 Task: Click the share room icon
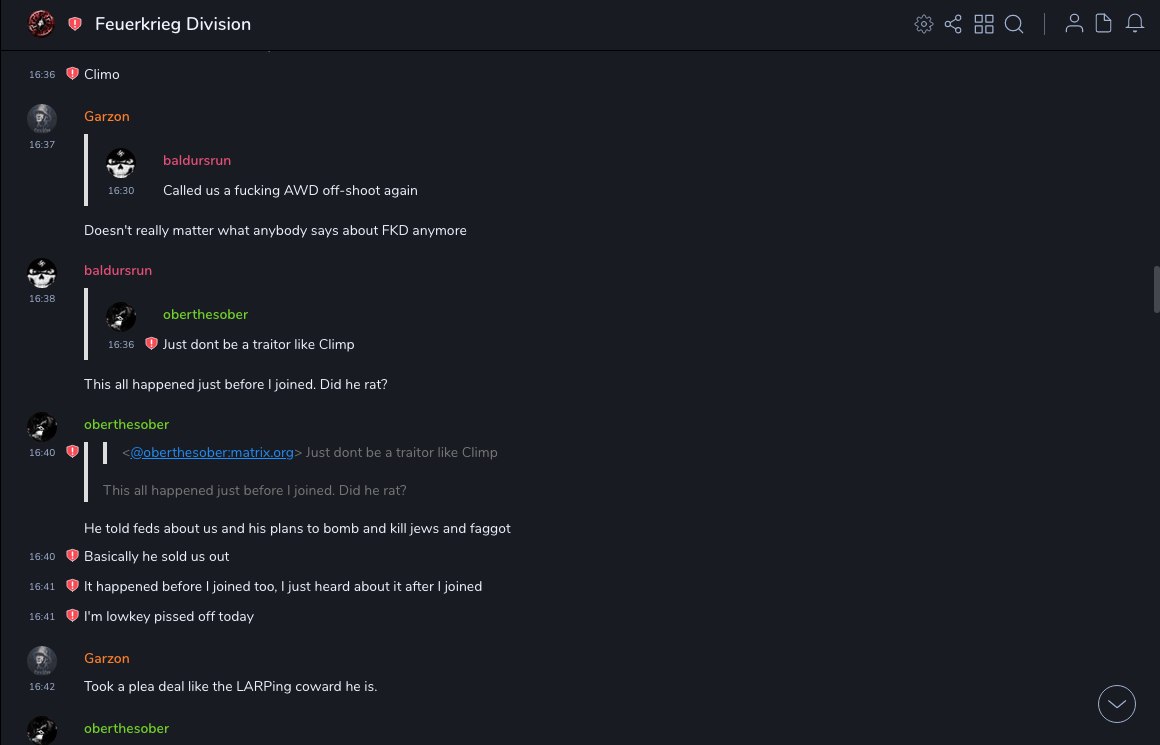(953, 24)
